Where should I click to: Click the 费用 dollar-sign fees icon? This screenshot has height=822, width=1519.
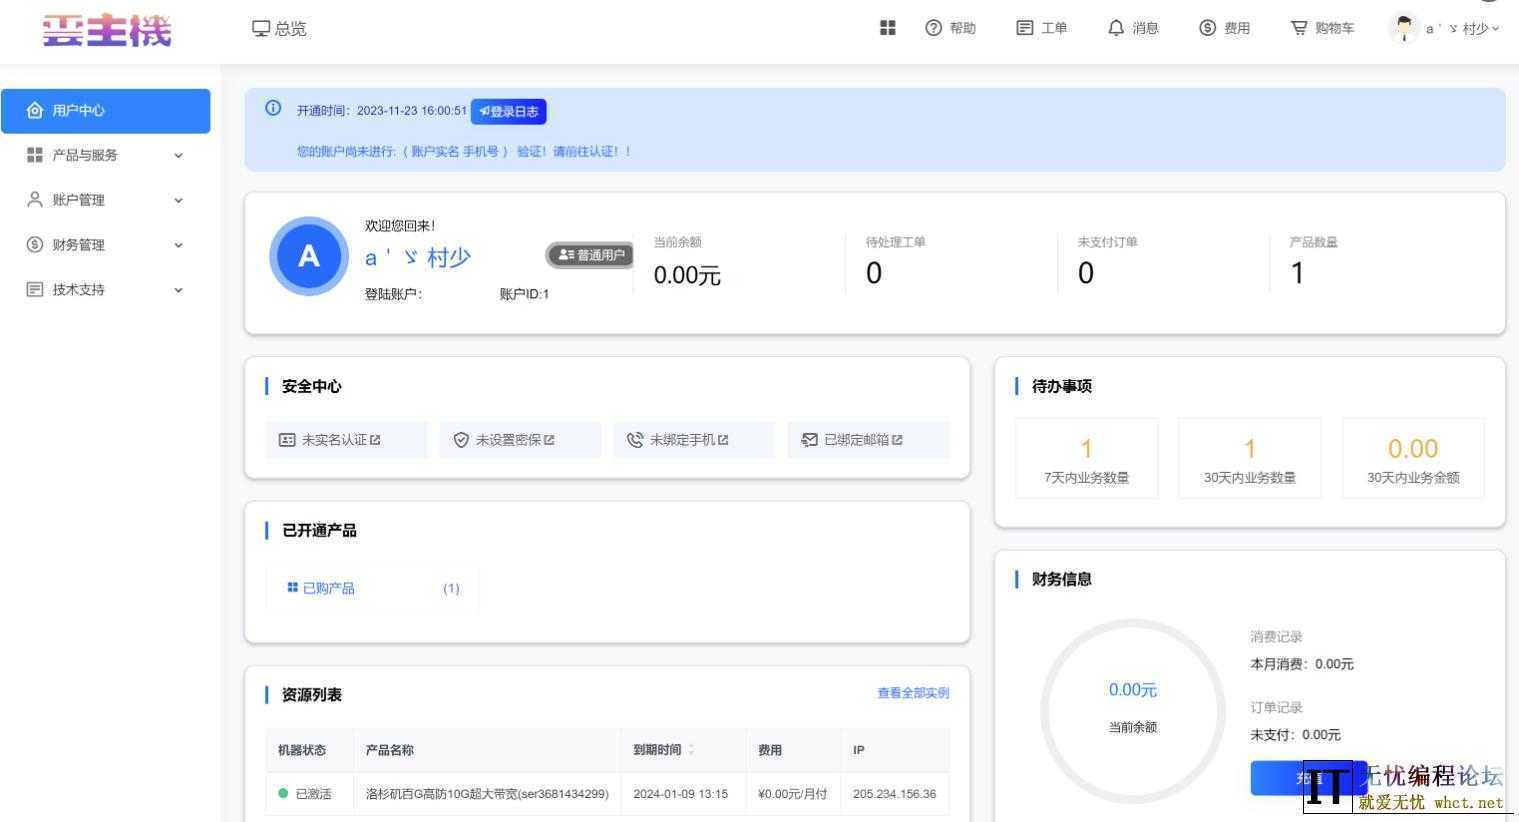pos(1206,27)
